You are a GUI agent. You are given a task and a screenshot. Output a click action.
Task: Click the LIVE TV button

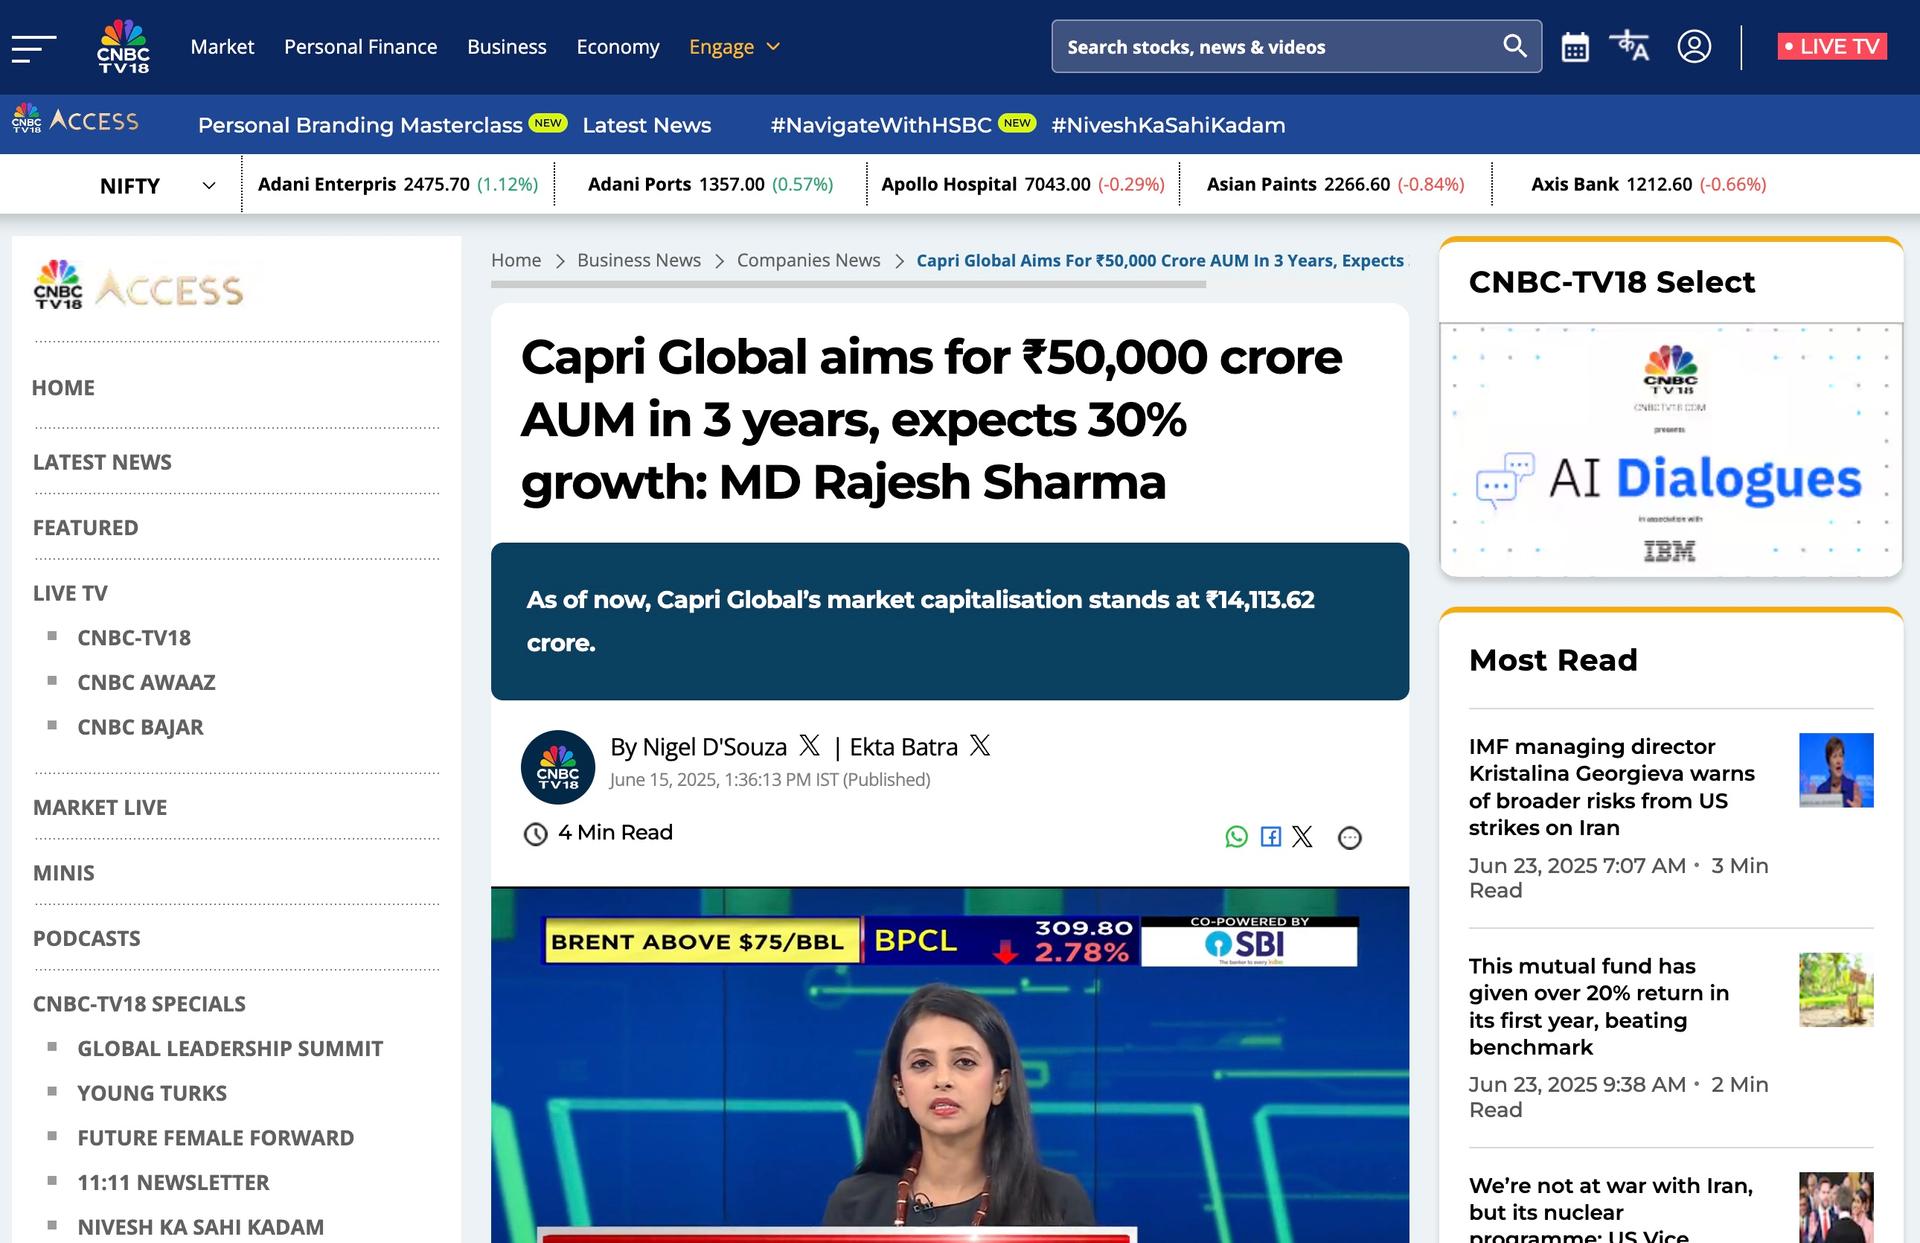point(1832,46)
